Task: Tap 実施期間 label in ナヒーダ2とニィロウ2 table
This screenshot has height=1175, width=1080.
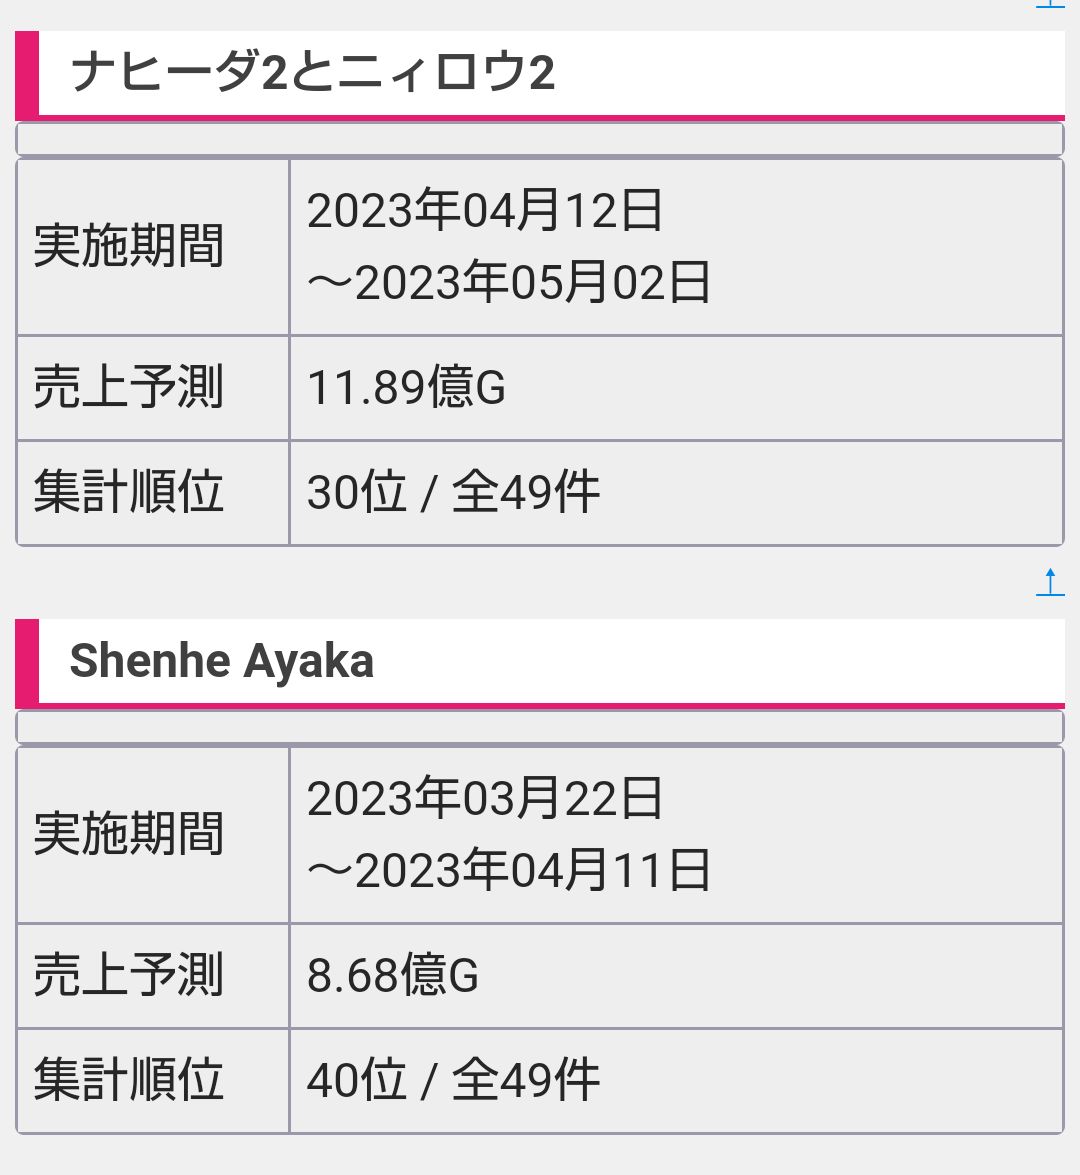Action: pyautogui.click(x=128, y=247)
